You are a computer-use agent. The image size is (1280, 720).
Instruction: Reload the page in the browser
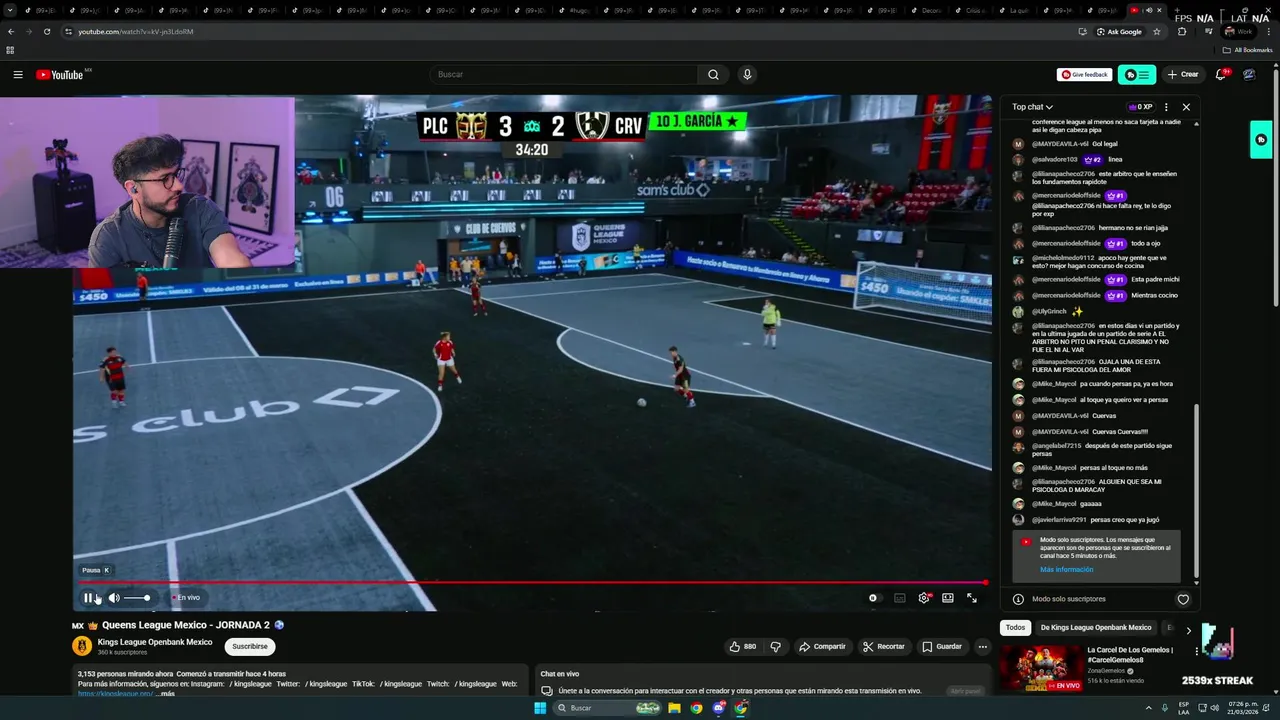coord(46,32)
